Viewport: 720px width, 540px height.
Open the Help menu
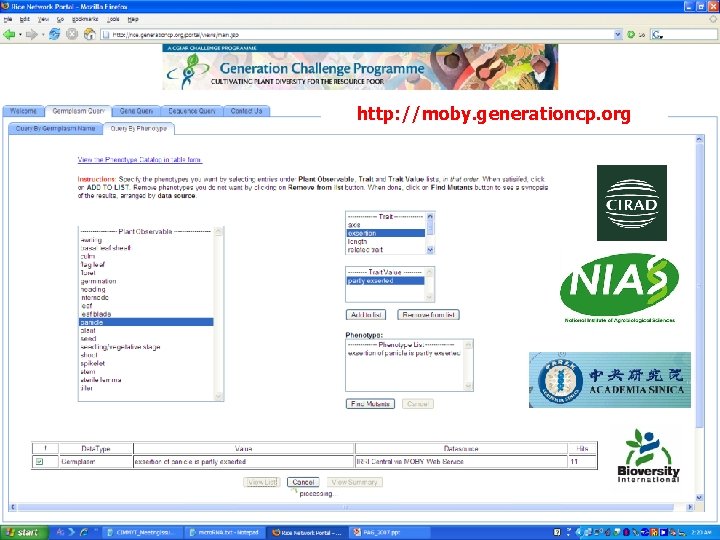133,19
